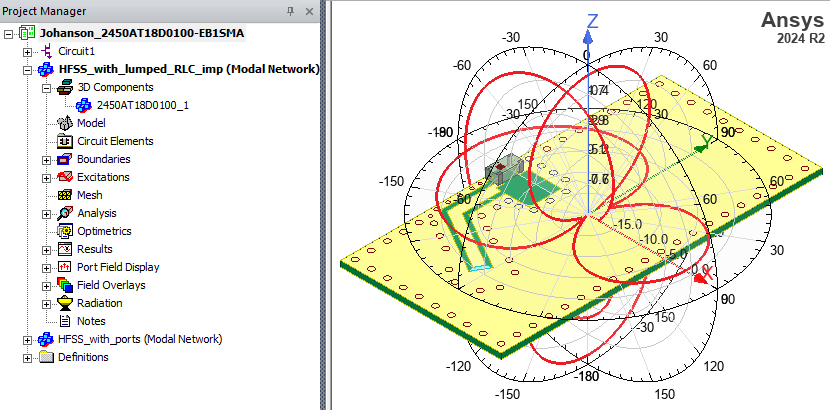This screenshot has height=410, width=830.
Task: Click the Definitions folder icon
Action: click(x=47, y=357)
